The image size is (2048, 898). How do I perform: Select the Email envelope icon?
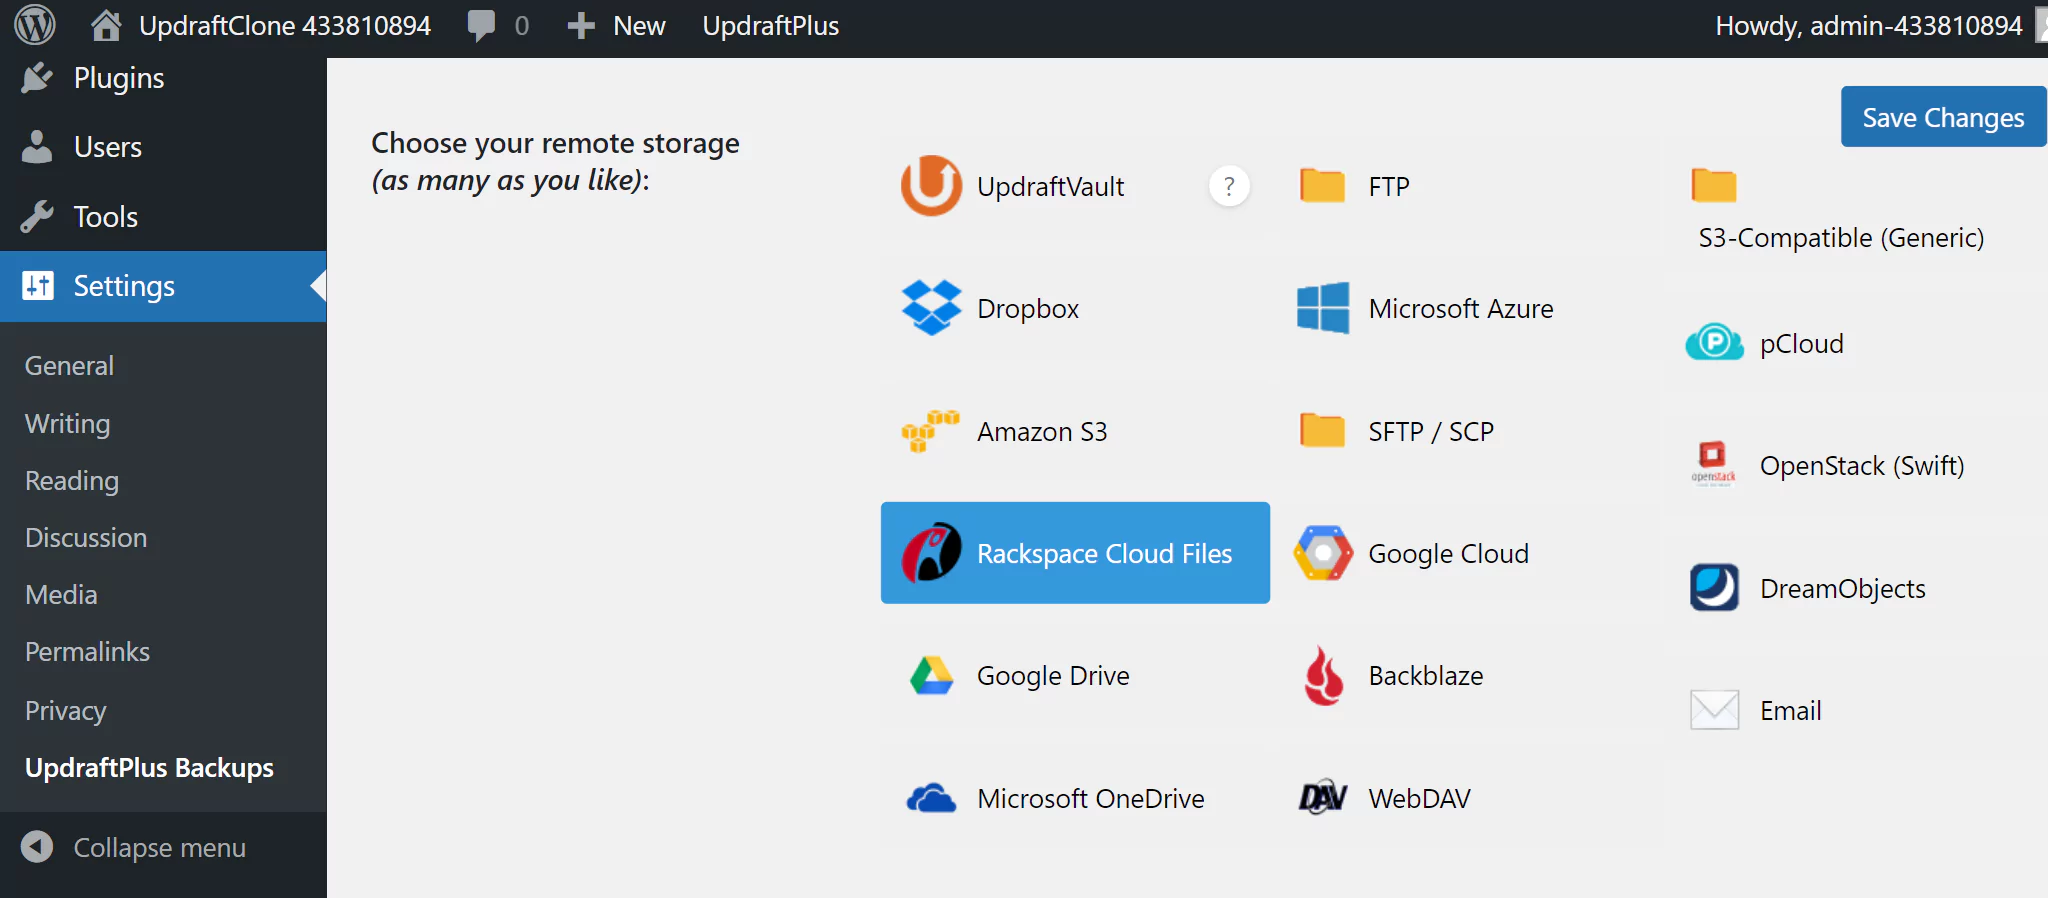pyautogui.click(x=1714, y=711)
